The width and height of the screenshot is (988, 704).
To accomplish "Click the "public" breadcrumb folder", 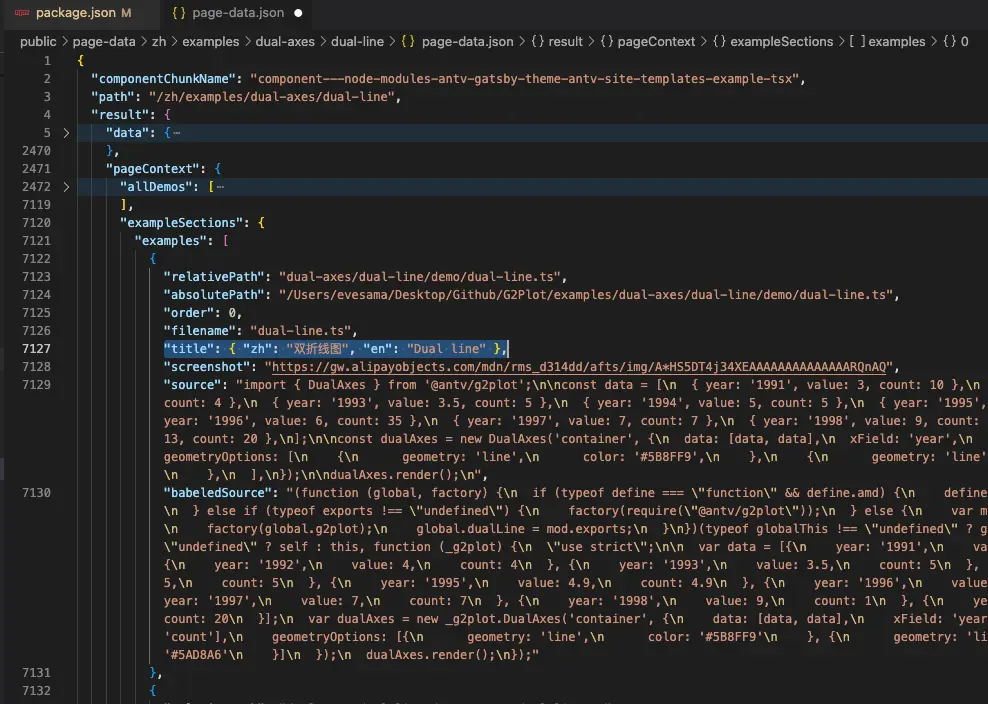I will [x=38, y=42].
